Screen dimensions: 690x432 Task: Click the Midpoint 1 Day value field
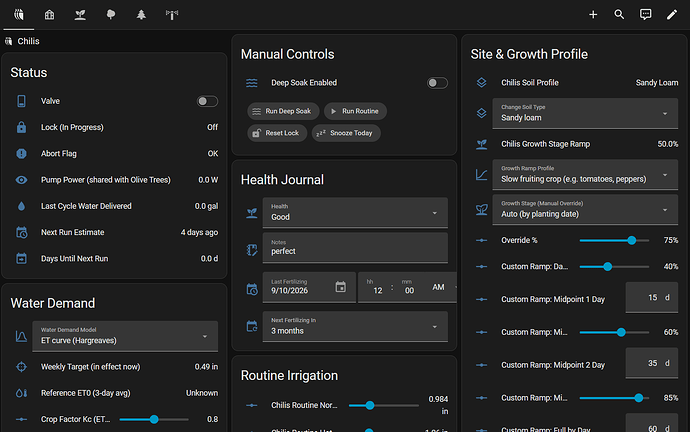(x=652, y=298)
